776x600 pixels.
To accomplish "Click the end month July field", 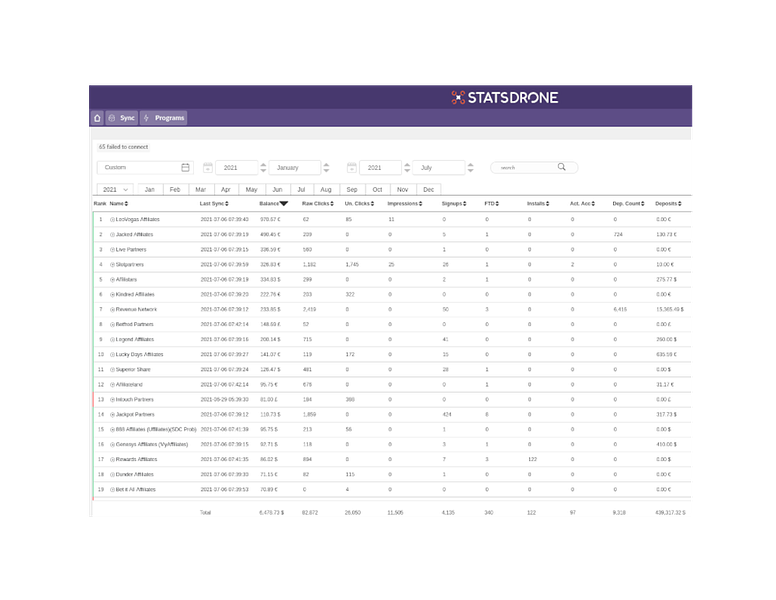I will point(438,168).
